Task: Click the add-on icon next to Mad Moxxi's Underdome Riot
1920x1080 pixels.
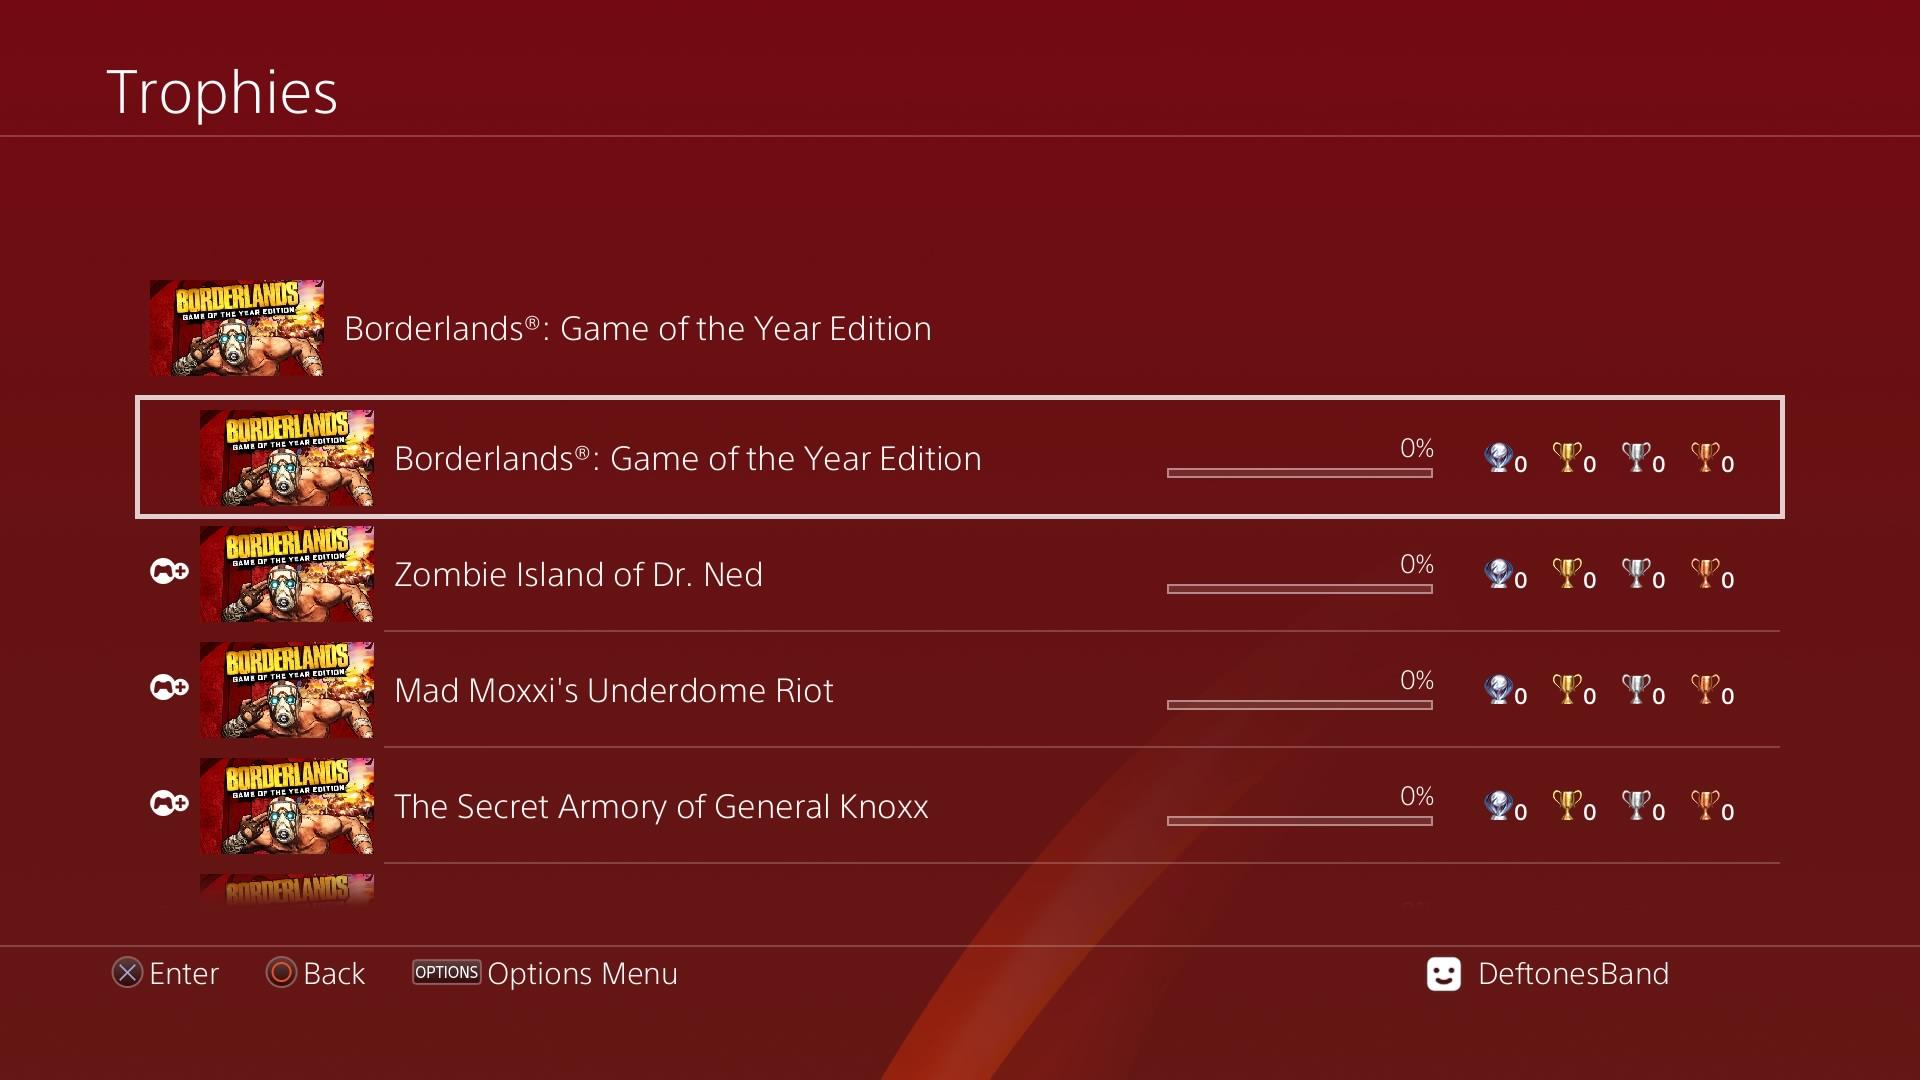Action: pyautogui.click(x=168, y=687)
